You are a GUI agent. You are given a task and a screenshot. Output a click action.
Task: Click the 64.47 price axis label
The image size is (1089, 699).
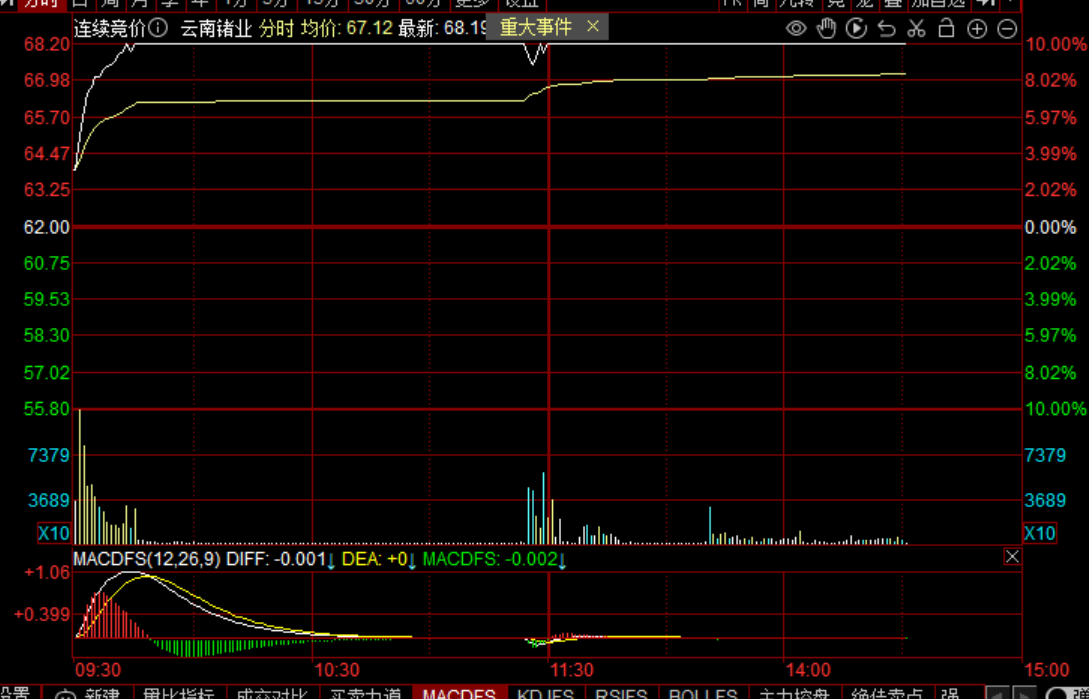47,154
